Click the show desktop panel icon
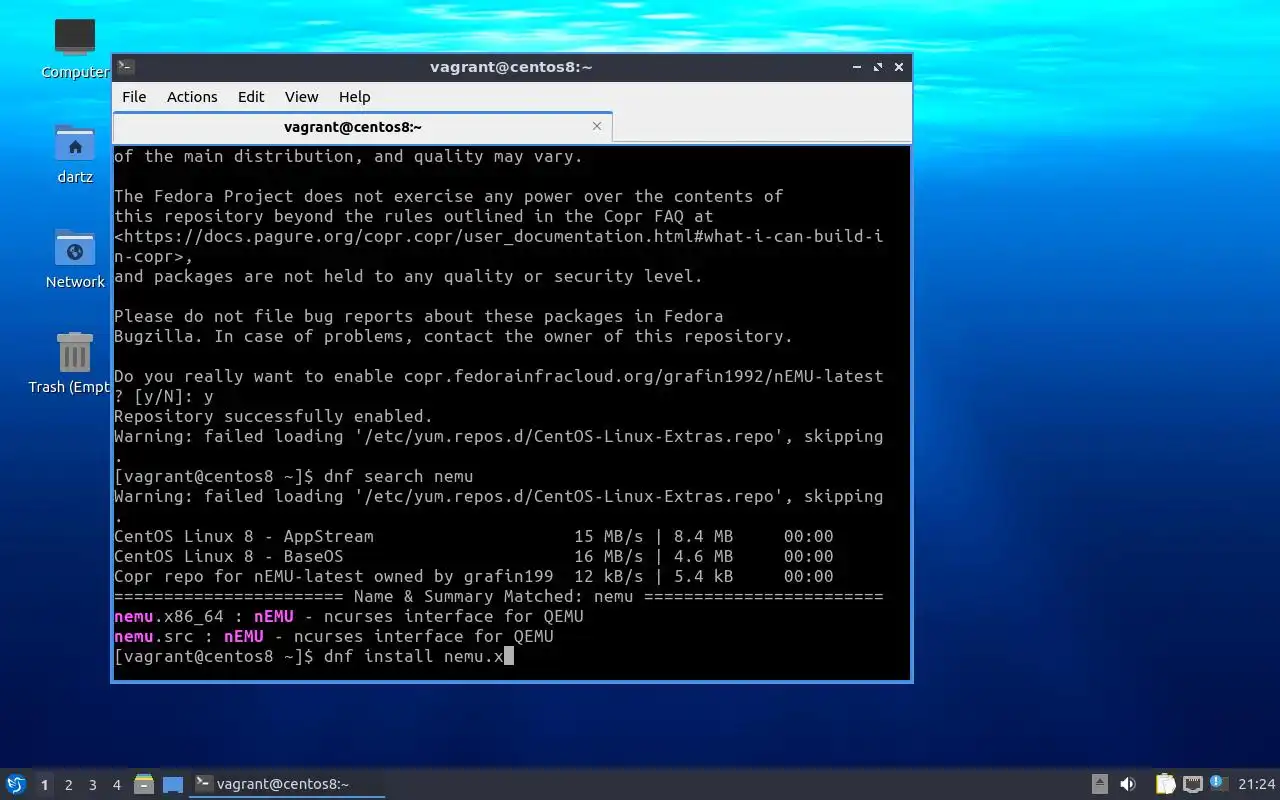Viewport: 1280px width, 800px height. point(173,785)
